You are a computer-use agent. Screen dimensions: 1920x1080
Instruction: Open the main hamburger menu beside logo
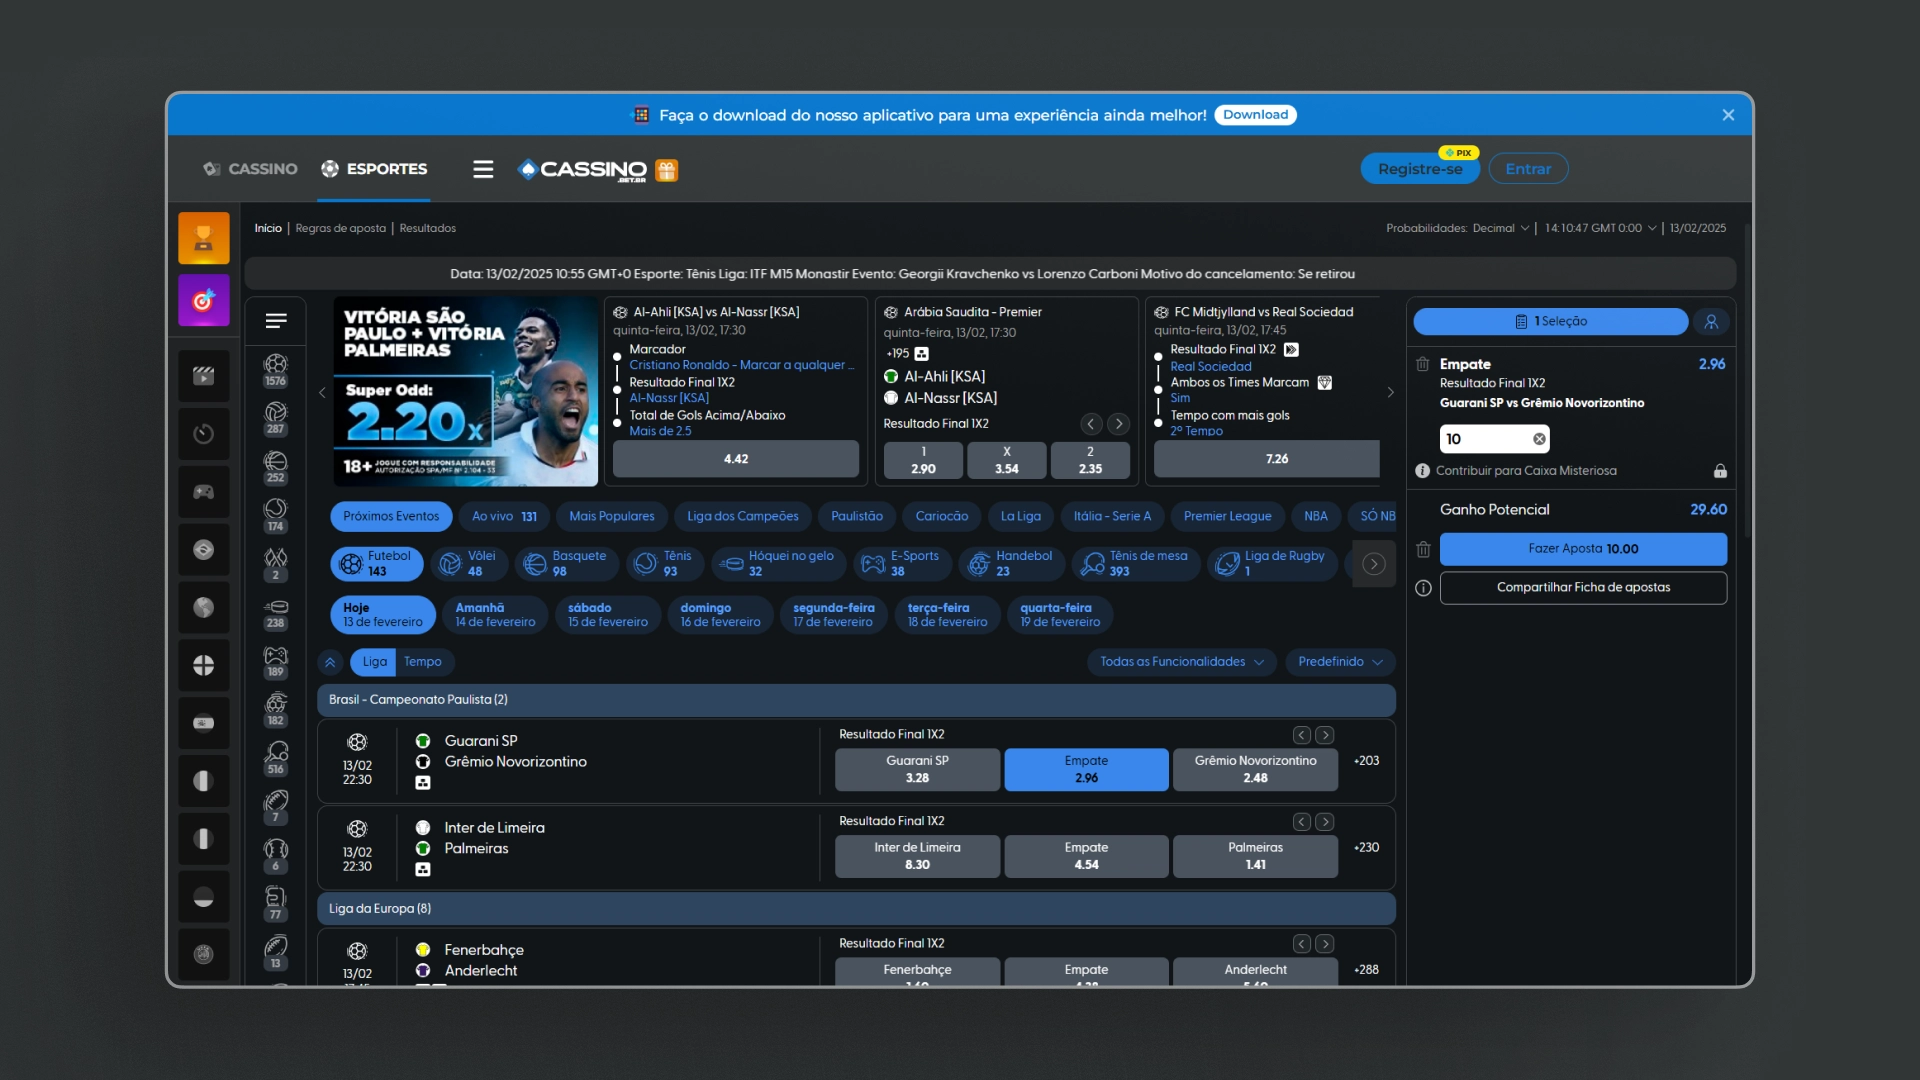click(x=483, y=169)
